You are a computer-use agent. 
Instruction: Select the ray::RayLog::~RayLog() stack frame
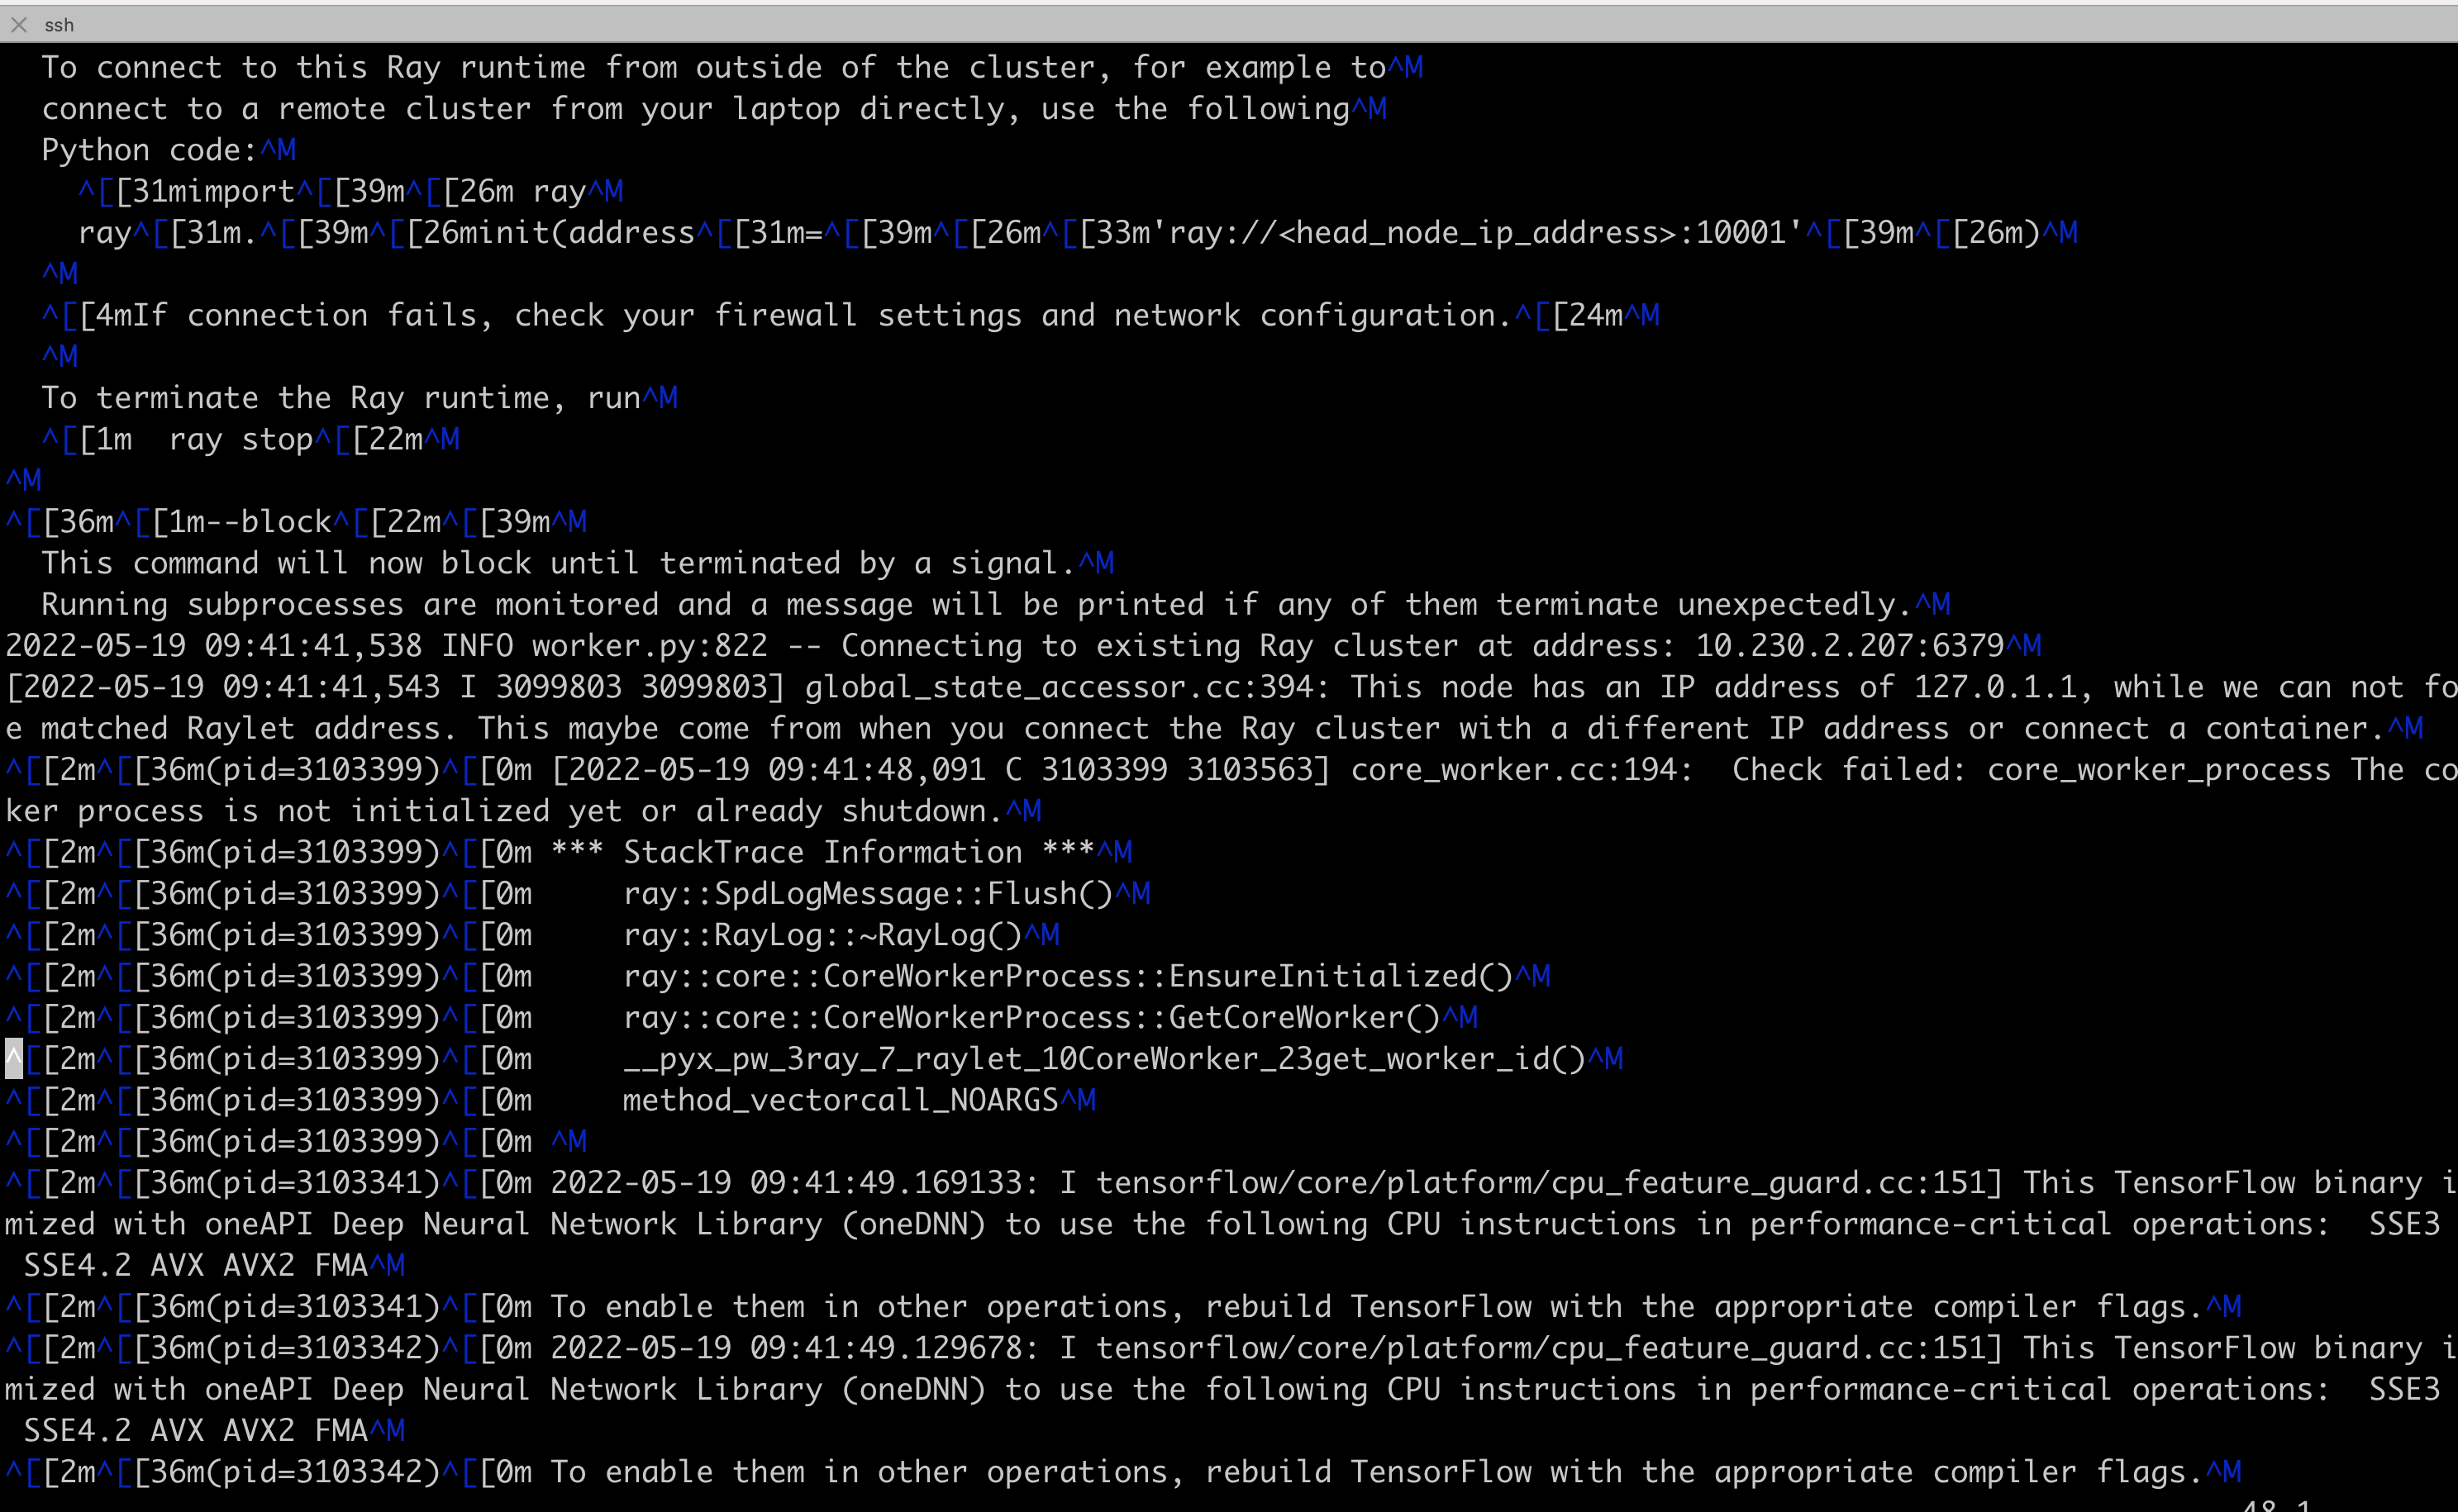pos(840,934)
